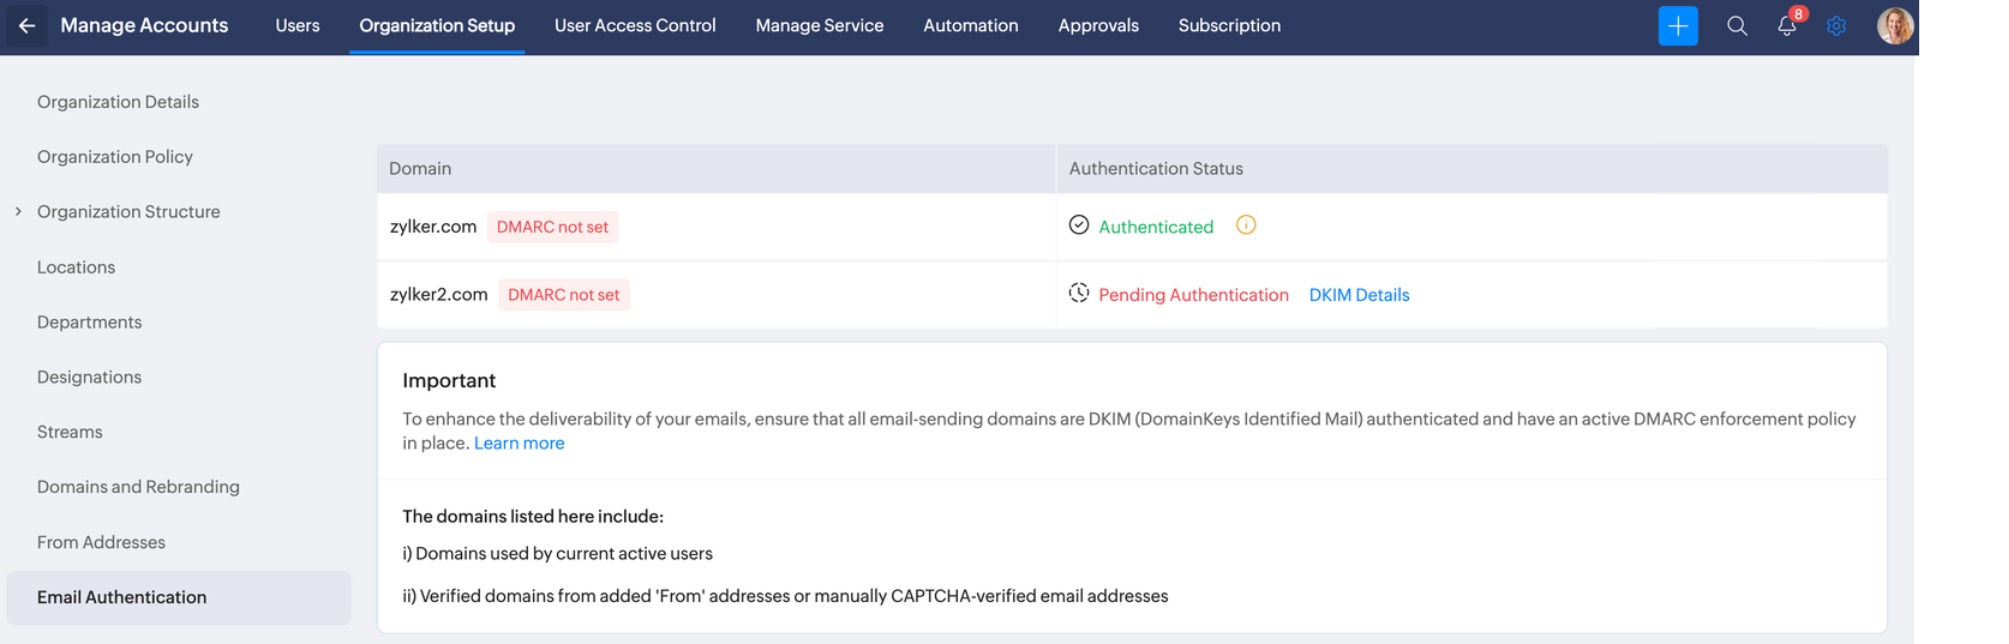Go to the Subscription tab
The width and height of the screenshot is (2009, 644).
pyautogui.click(x=1228, y=26)
